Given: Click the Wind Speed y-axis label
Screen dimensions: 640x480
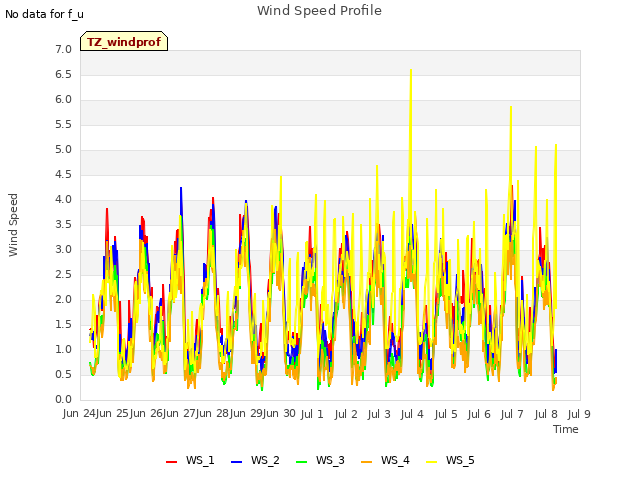Looking at the screenshot, I should tap(13, 225).
